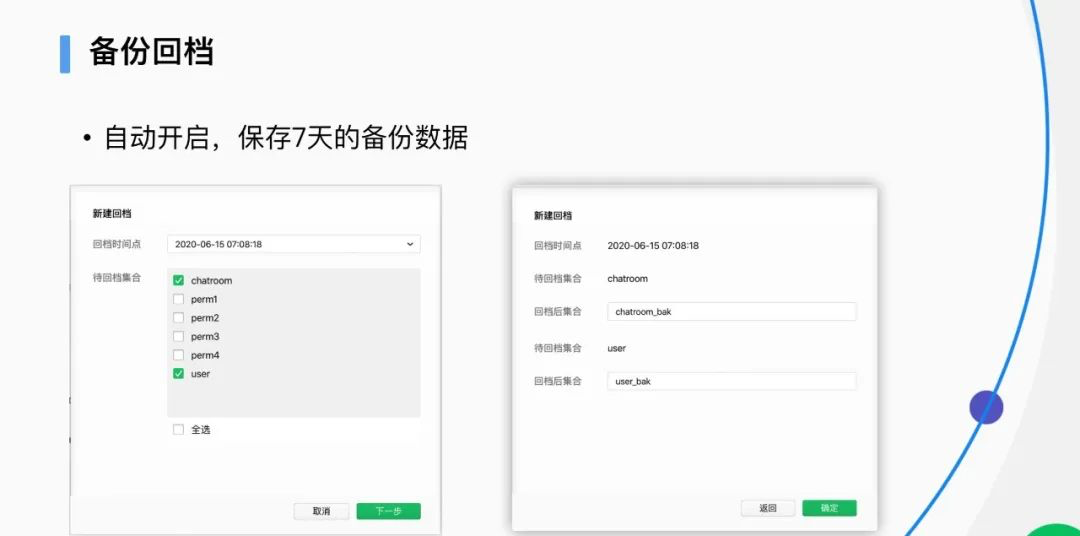This screenshot has height=536, width=1080.
Task: Click the perm4 label text
Action: pos(205,355)
